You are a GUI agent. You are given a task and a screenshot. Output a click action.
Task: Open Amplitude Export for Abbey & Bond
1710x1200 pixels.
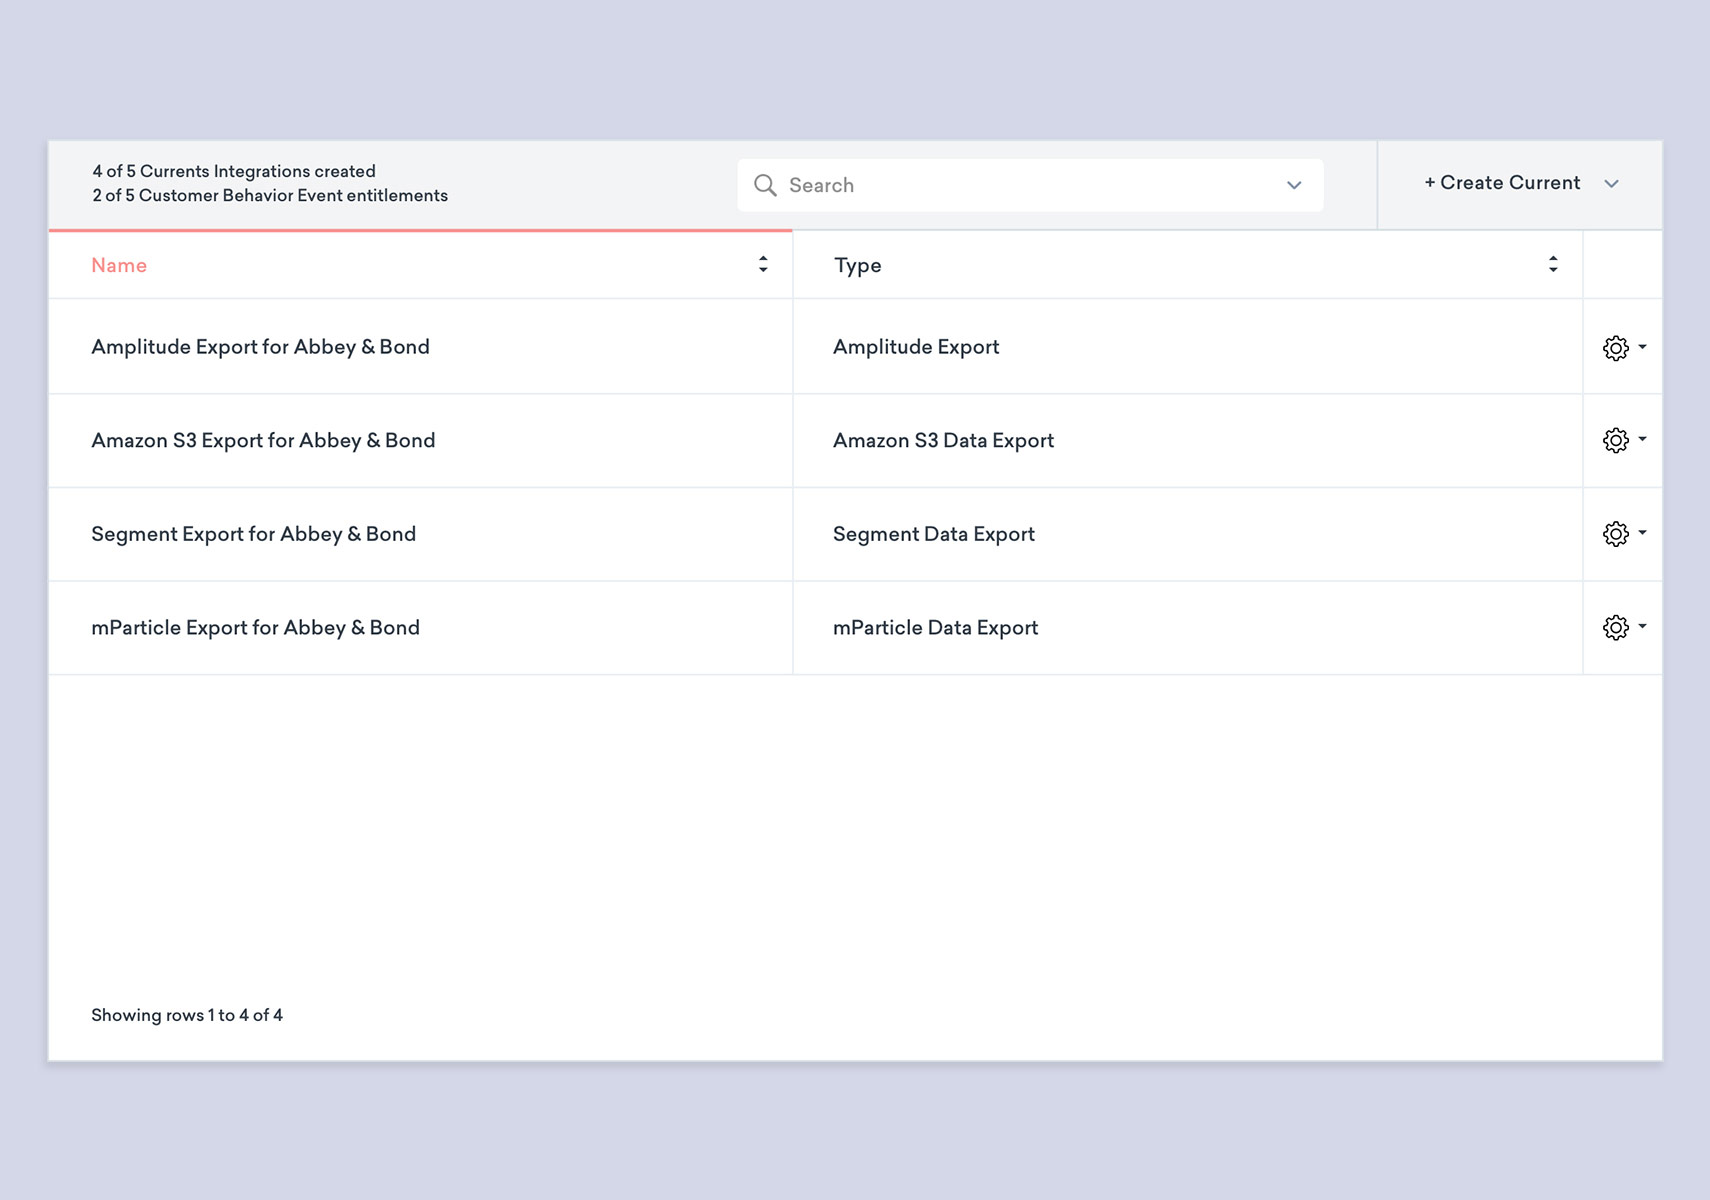260,347
